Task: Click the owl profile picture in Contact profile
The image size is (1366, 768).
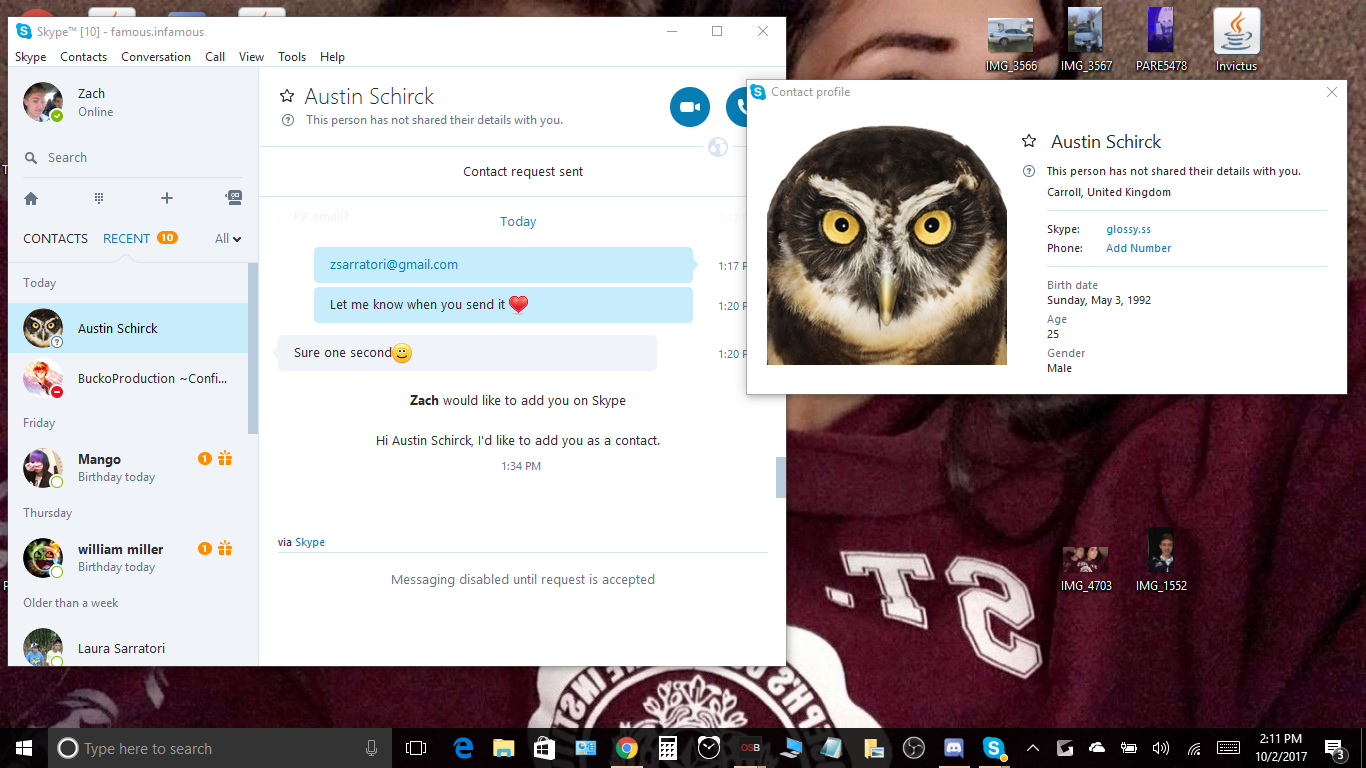Action: 887,245
